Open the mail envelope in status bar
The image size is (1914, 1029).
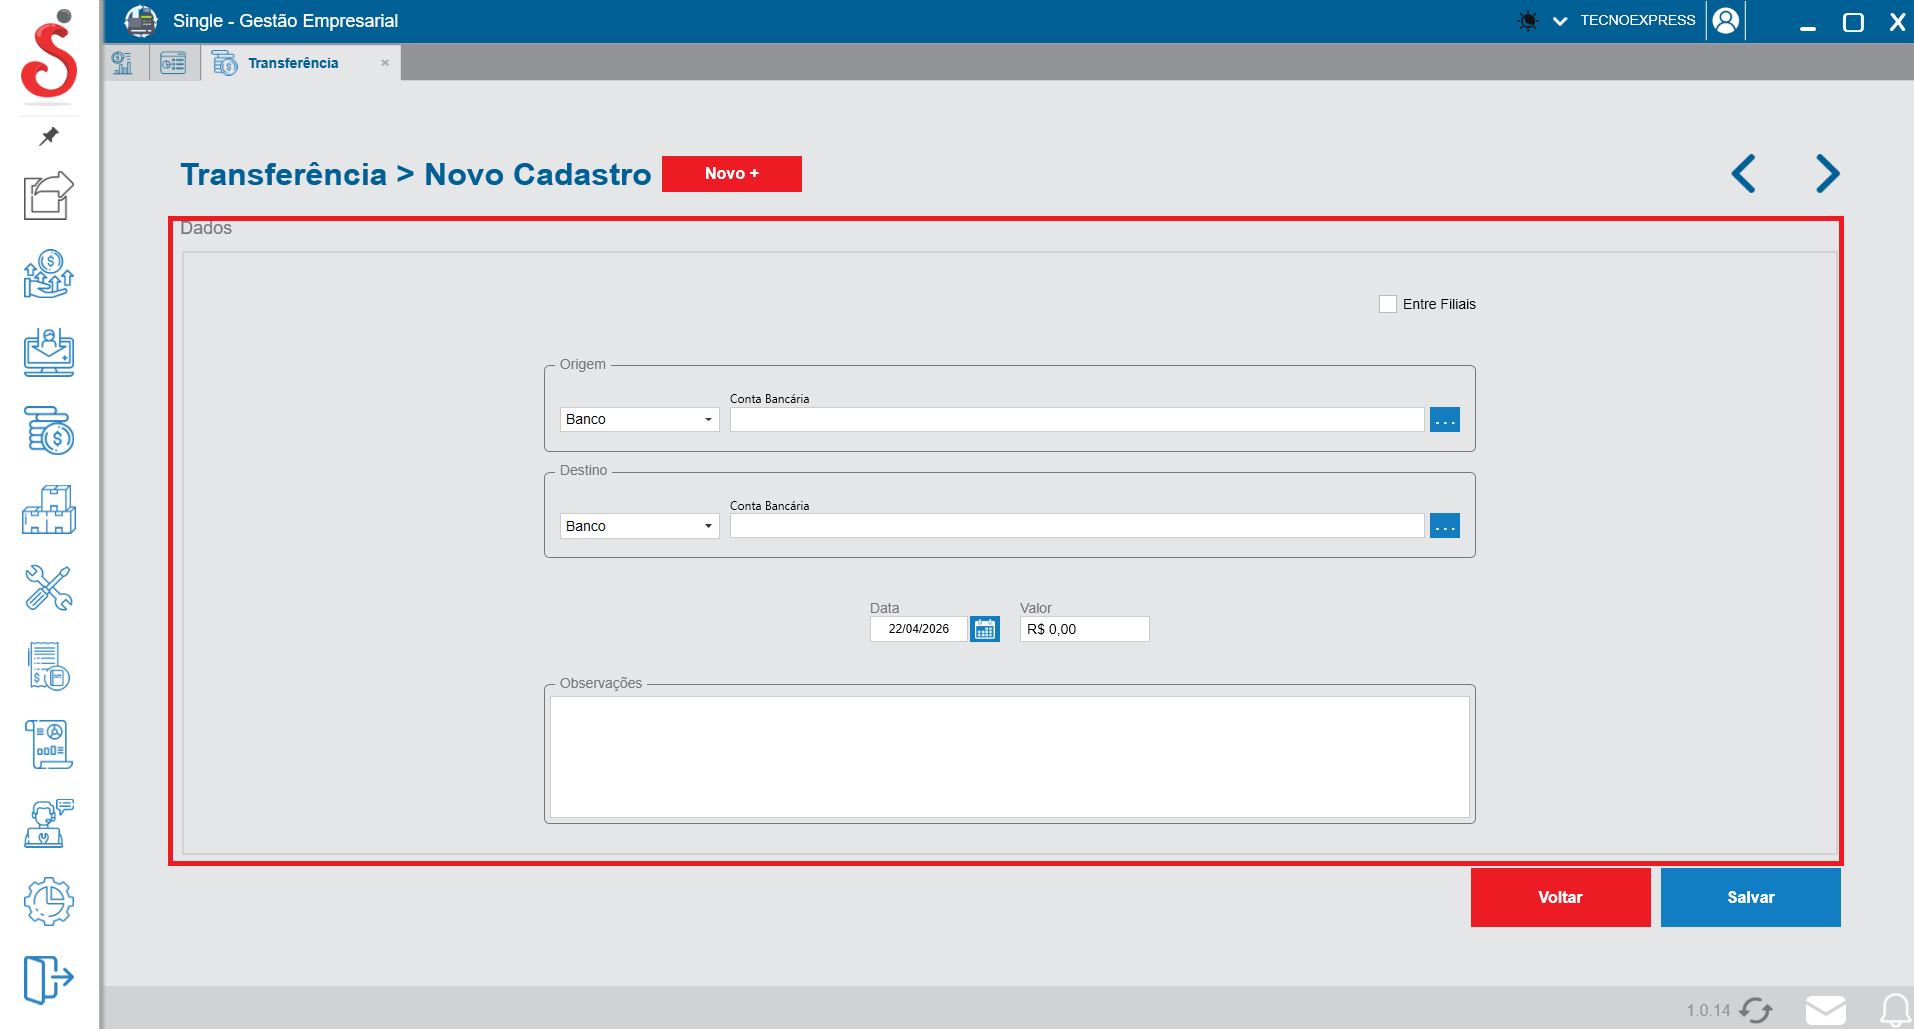pyautogui.click(x=1825, y=1010)
